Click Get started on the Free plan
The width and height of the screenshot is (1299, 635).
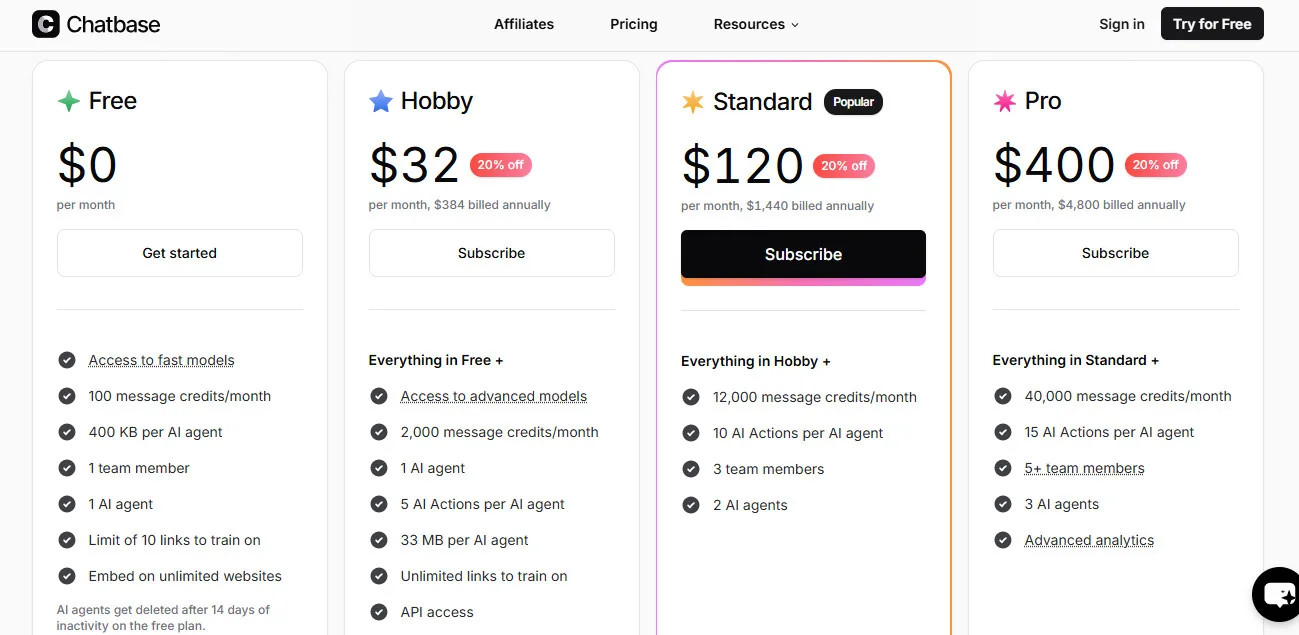[179, 253]
